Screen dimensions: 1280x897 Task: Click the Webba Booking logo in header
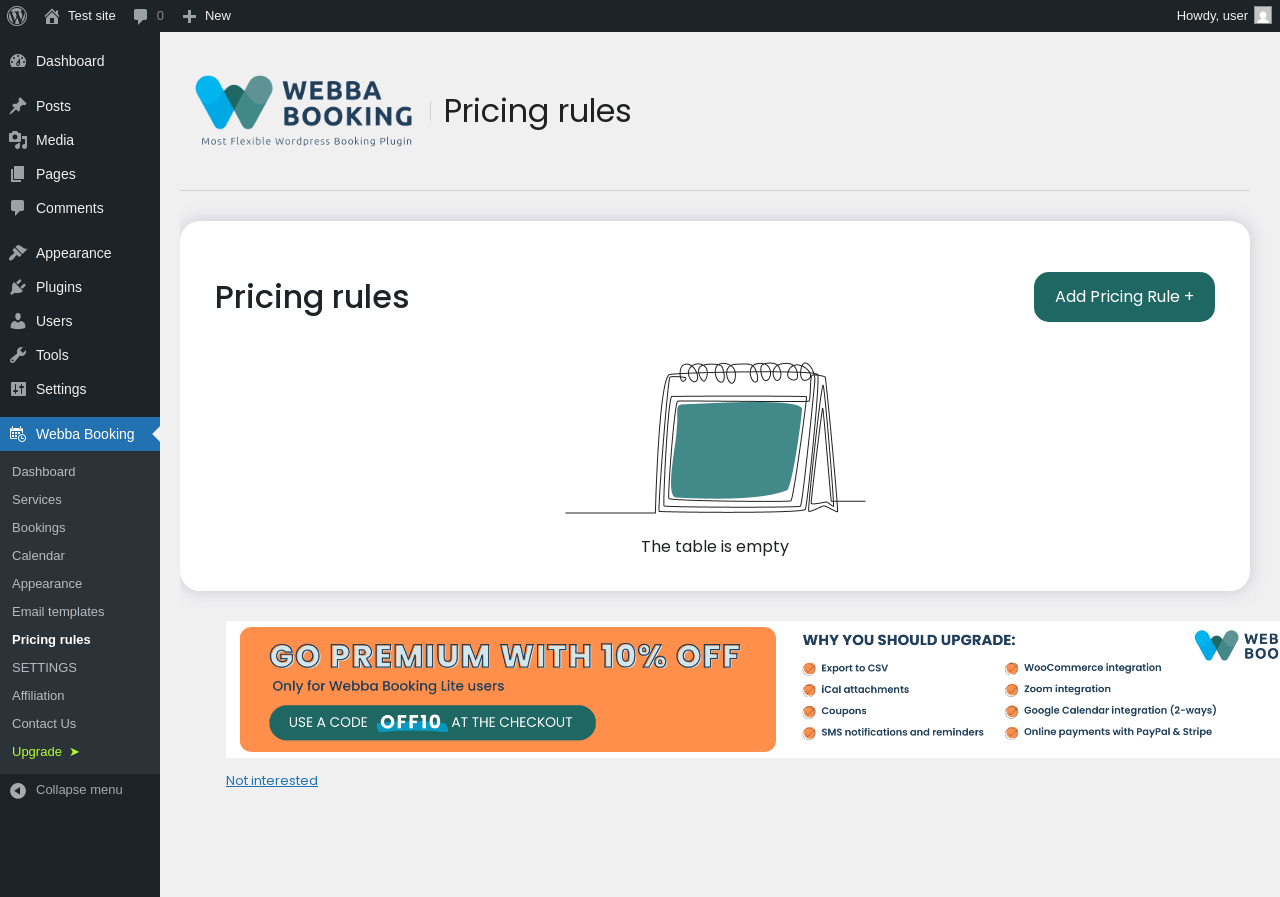(304, 111)
